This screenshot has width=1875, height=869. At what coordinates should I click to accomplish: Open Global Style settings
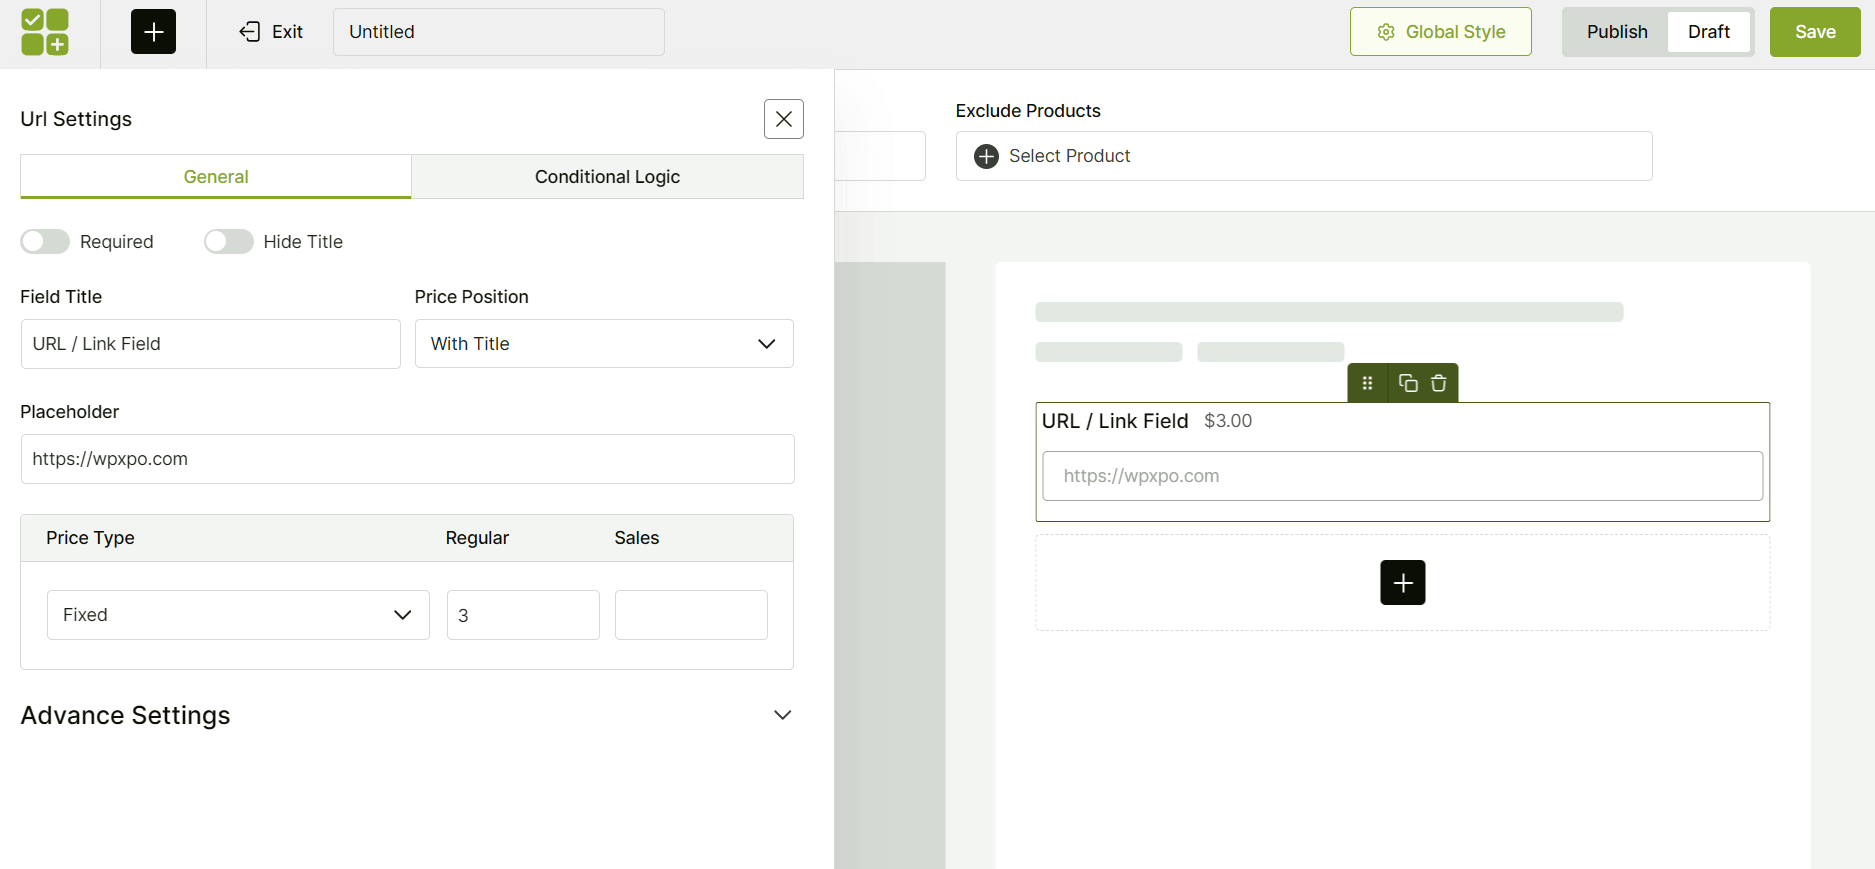[1441, 32]
